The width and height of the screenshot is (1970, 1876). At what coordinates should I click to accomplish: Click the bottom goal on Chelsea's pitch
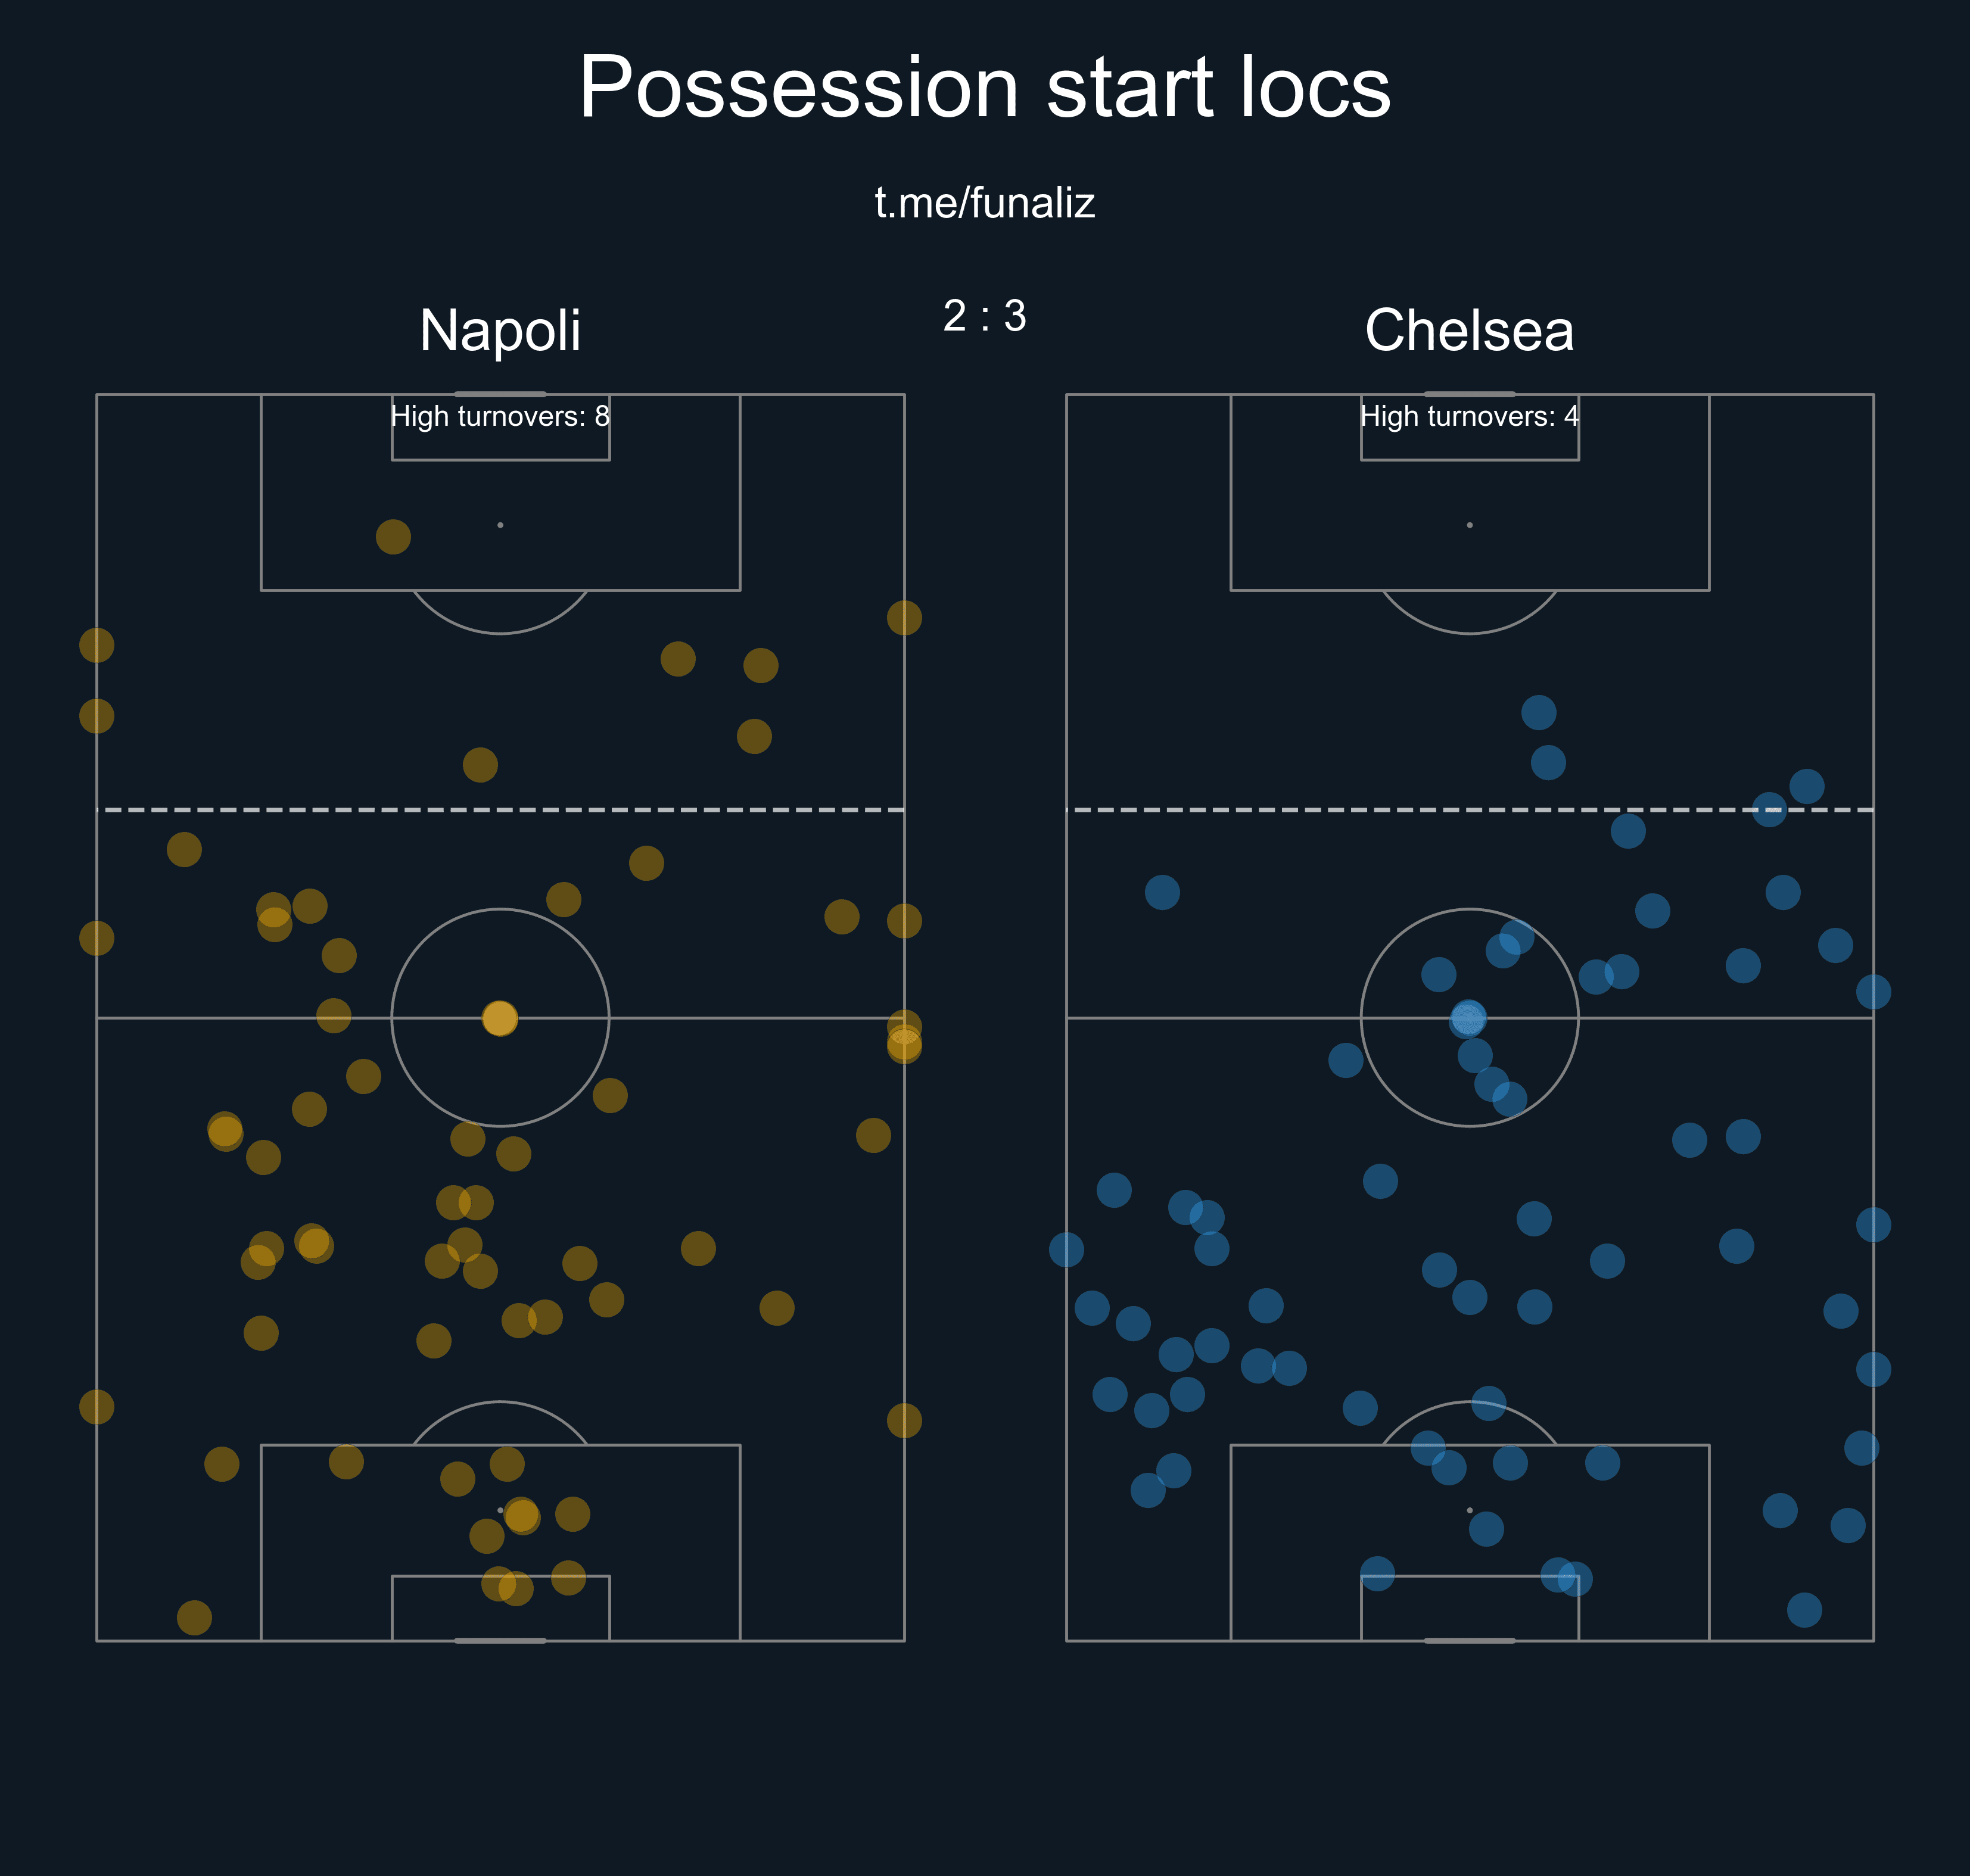[1469, 1641]
